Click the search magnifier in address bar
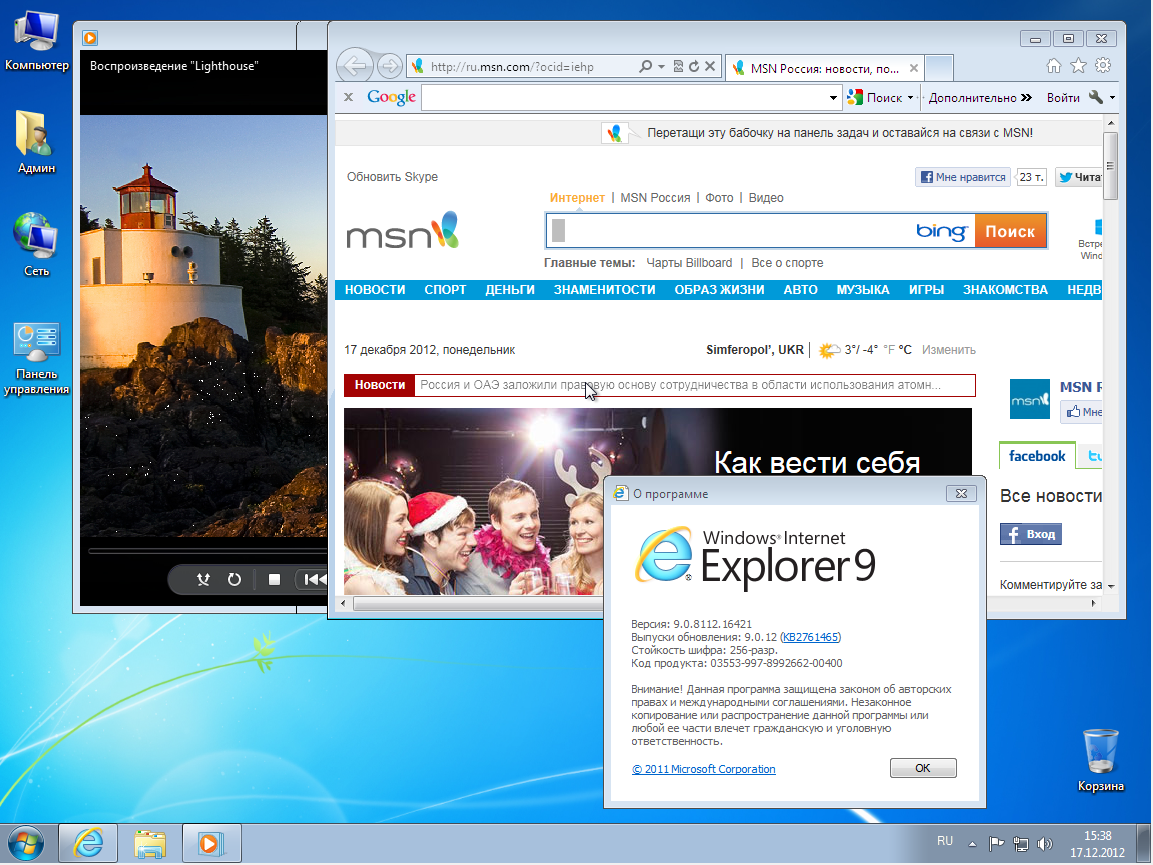Image resolution: width=1153 pixels, height=865 pixels. click(645, 66)
